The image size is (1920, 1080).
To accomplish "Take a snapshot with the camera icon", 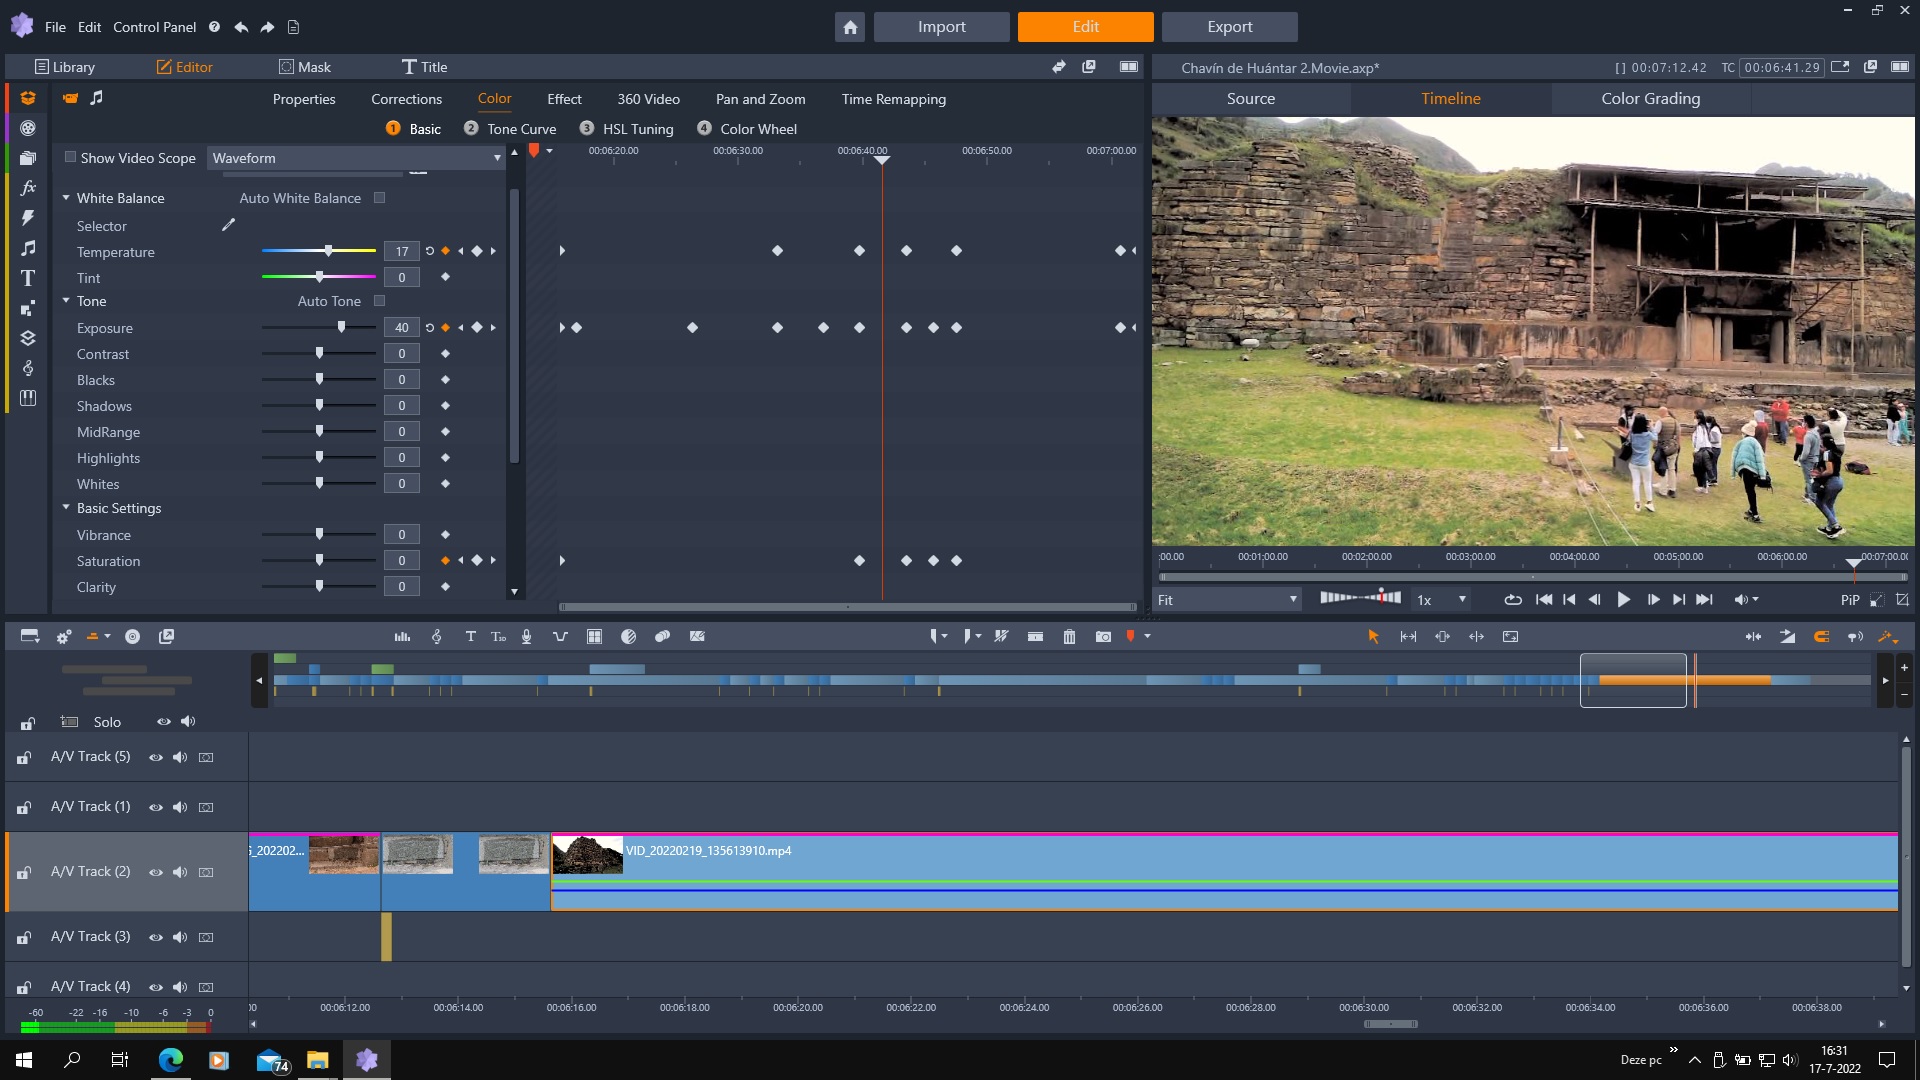I will coord(1103,637).
